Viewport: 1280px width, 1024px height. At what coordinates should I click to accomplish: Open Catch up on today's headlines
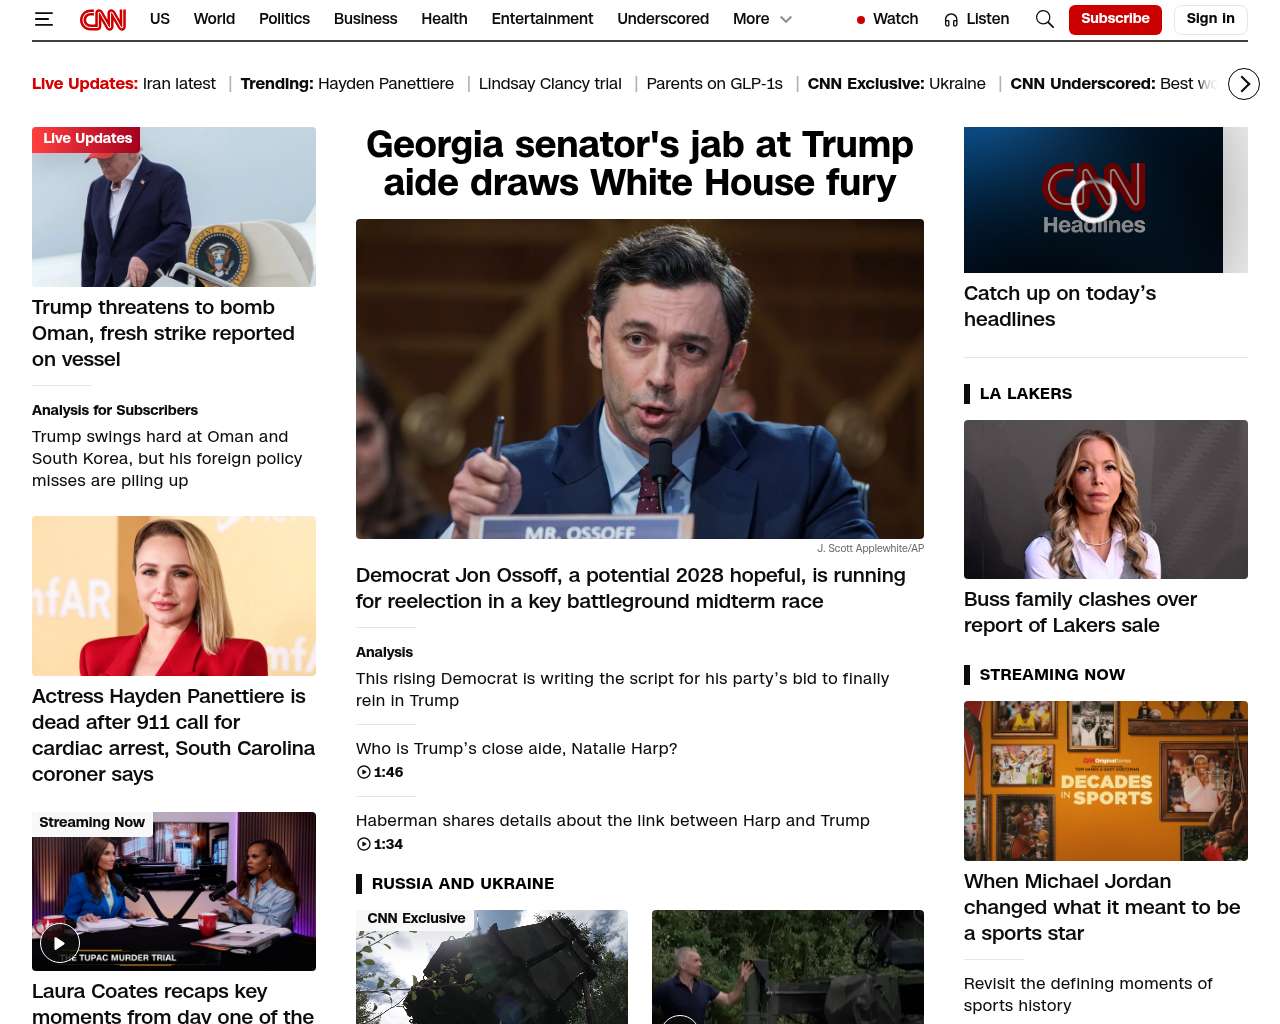[x=1060, y=306]
